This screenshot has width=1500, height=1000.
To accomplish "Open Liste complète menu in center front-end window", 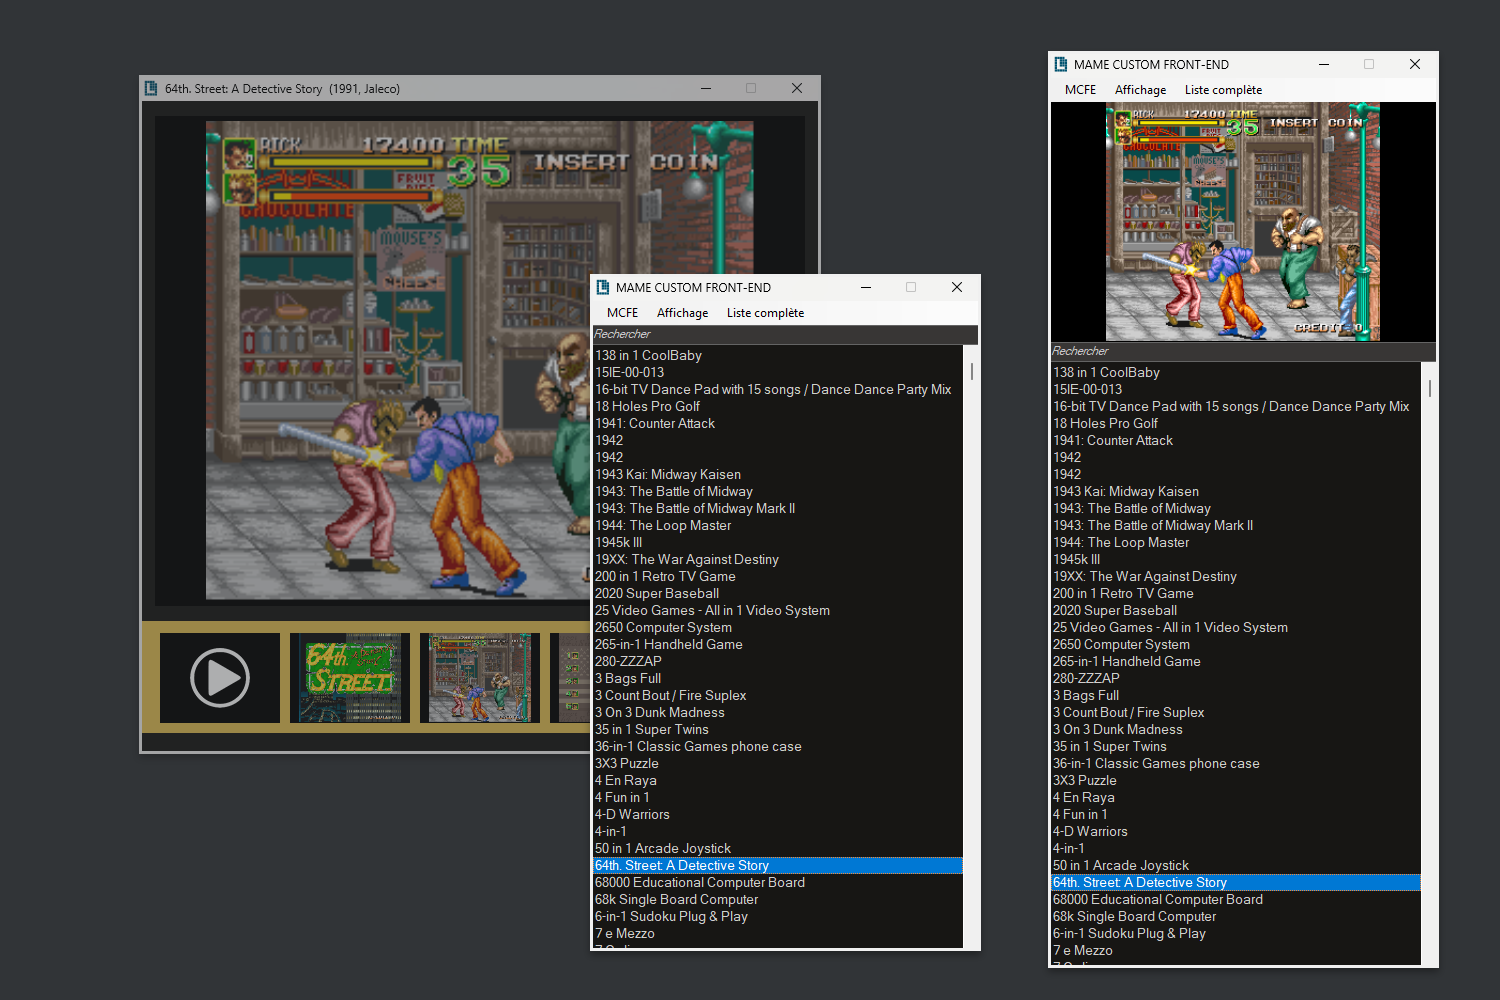I will click(x=765, y=313).
